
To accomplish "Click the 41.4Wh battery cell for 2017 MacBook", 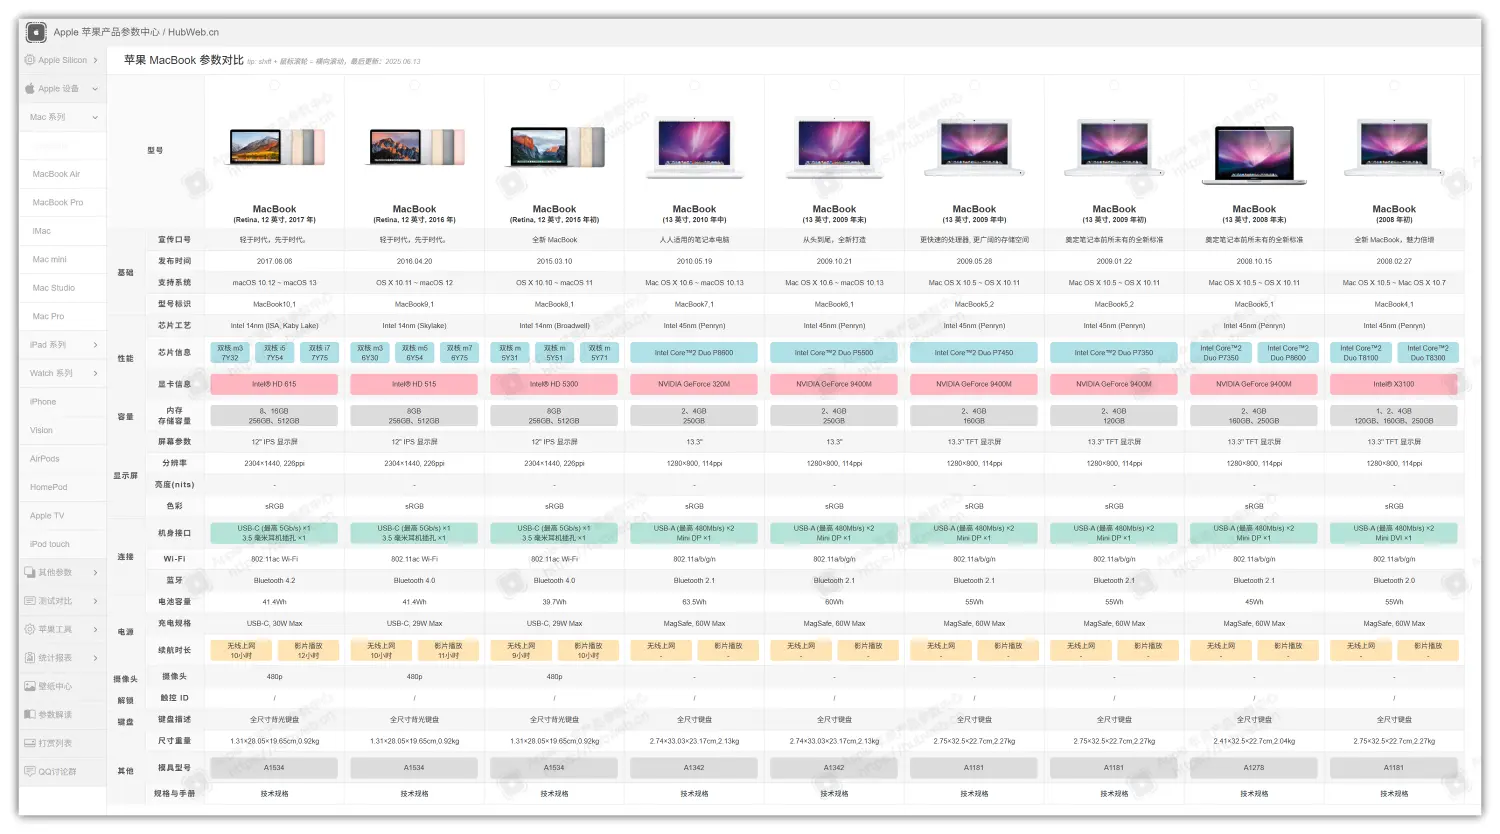I will pyautogui.click(x=275, y=602).
